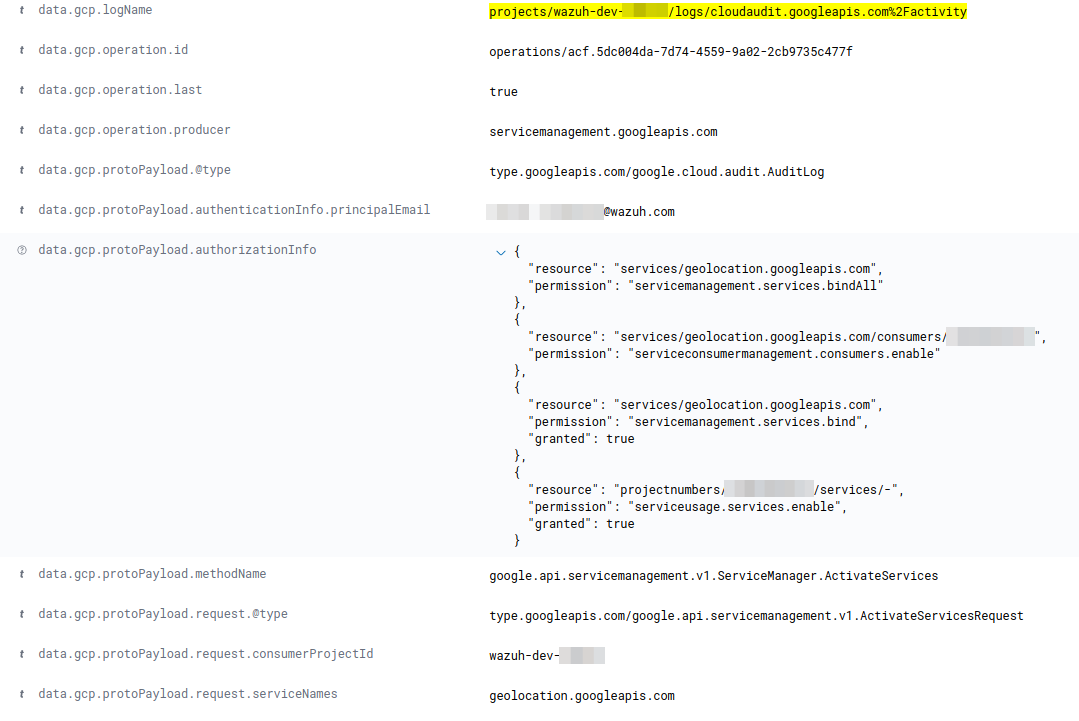Select the protoPayload.methodName field name
Image resolution: width=1079 pixels, height=721 pixels.
tap(152, 574)
